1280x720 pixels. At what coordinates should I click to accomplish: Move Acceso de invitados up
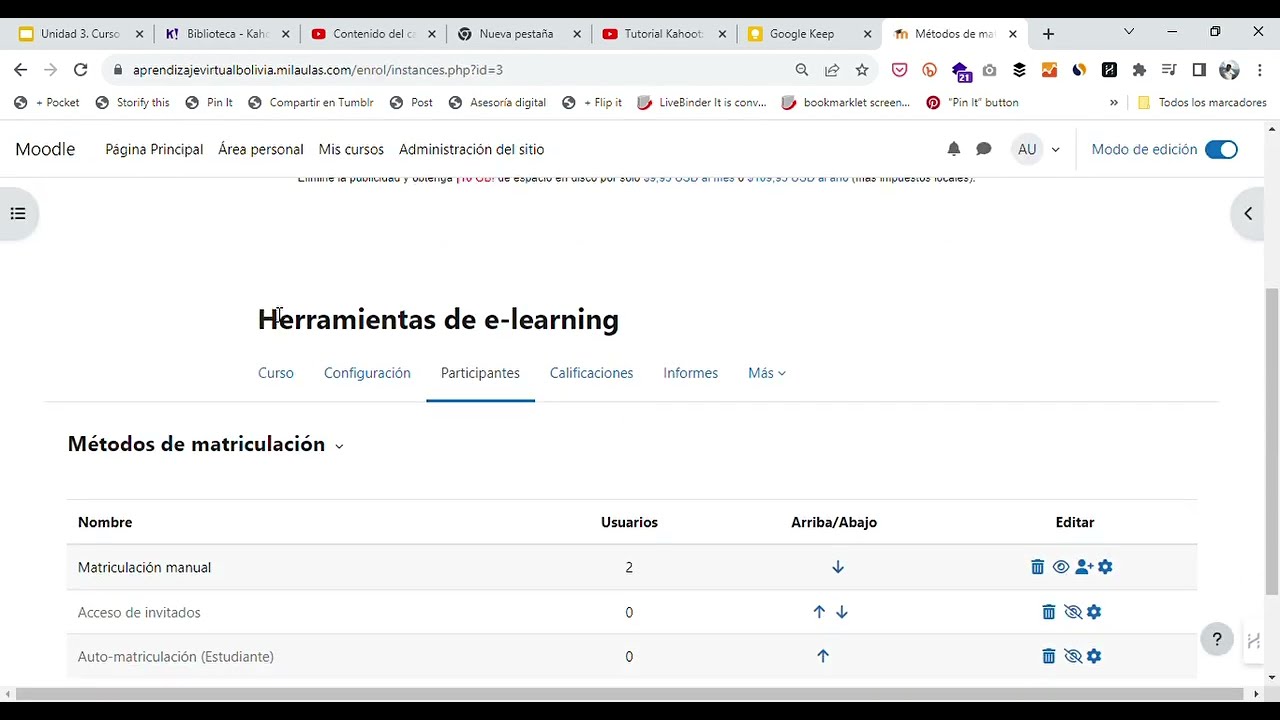pos(819,612)
